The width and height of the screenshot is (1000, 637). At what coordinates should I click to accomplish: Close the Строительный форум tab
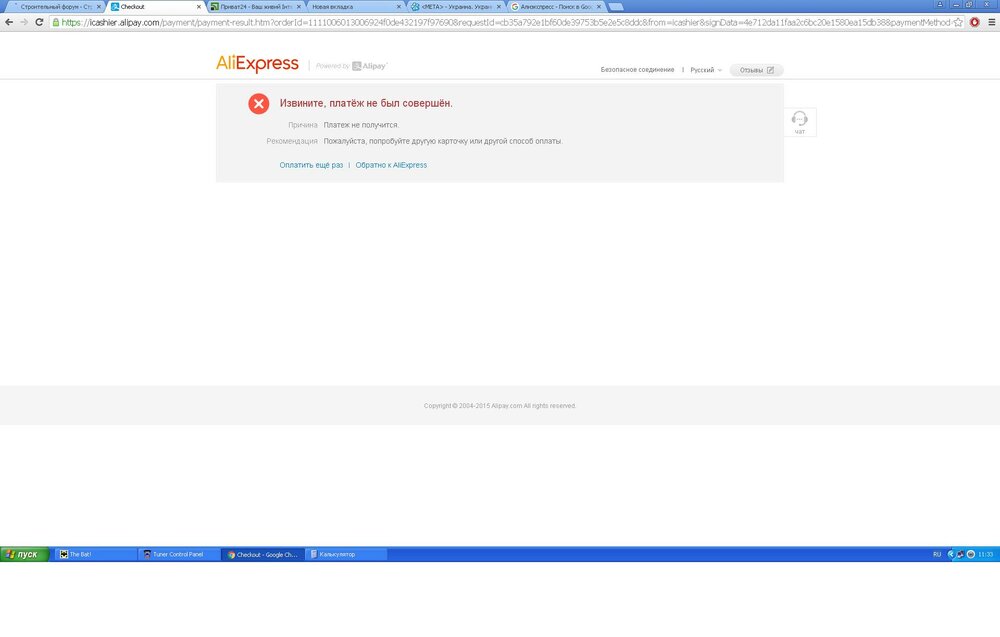[x=99, y=7]
